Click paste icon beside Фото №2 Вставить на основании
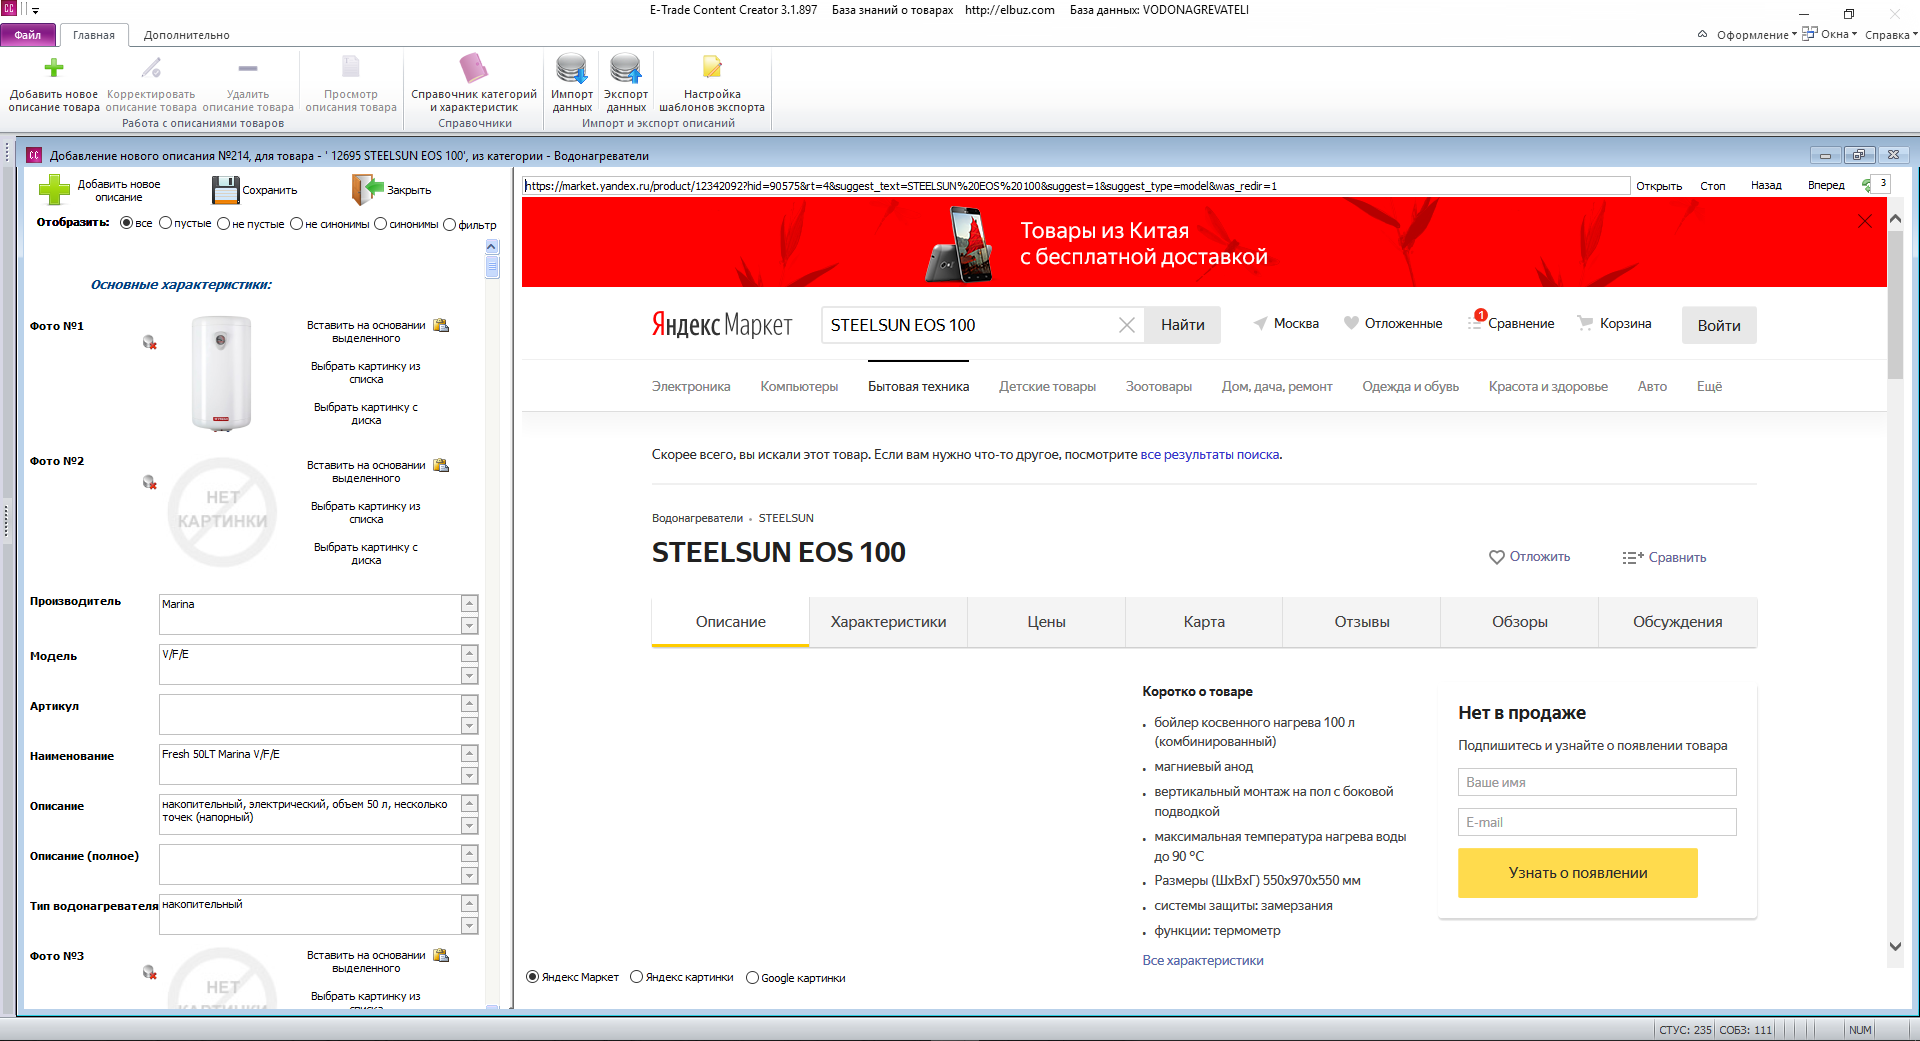The image size is (1920, 1041). pos(441,466)
